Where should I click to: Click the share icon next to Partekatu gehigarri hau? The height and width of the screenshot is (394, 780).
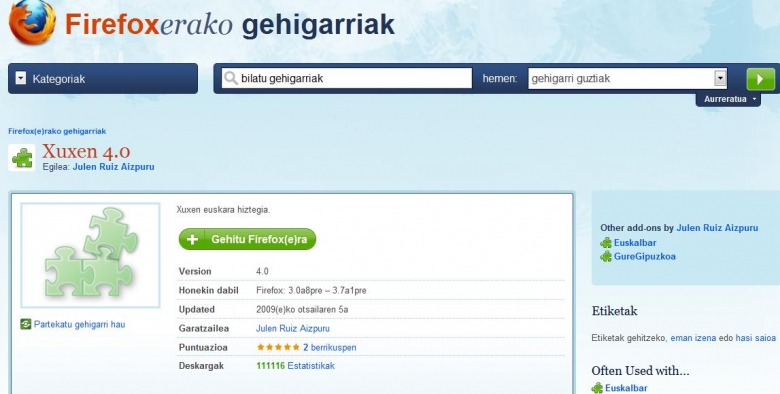click(x=25, y=324)
